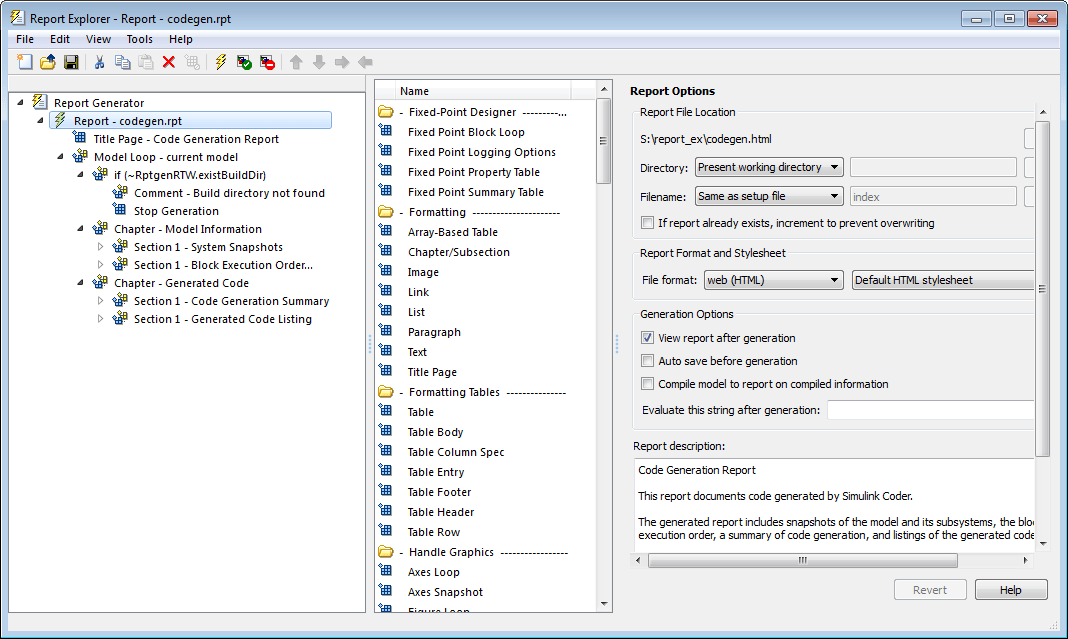Open the Default HTML stylesheet dropdown
The image size is (1068, 639).
(x=943, y=280)
